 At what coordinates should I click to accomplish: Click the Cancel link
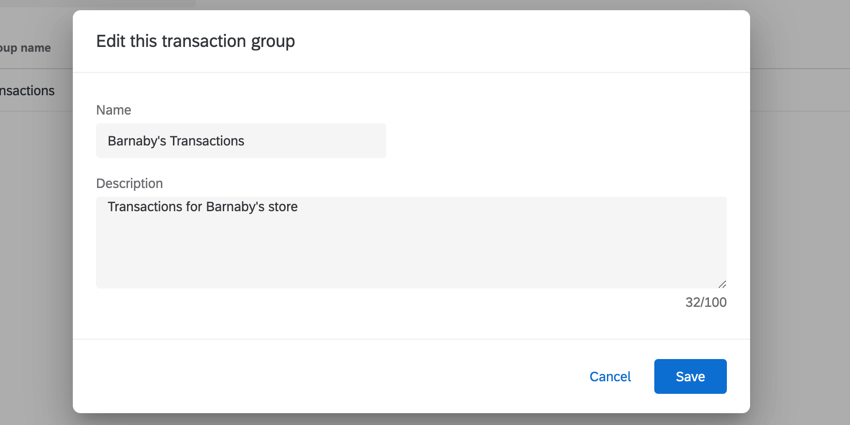(x=610, y=377)
